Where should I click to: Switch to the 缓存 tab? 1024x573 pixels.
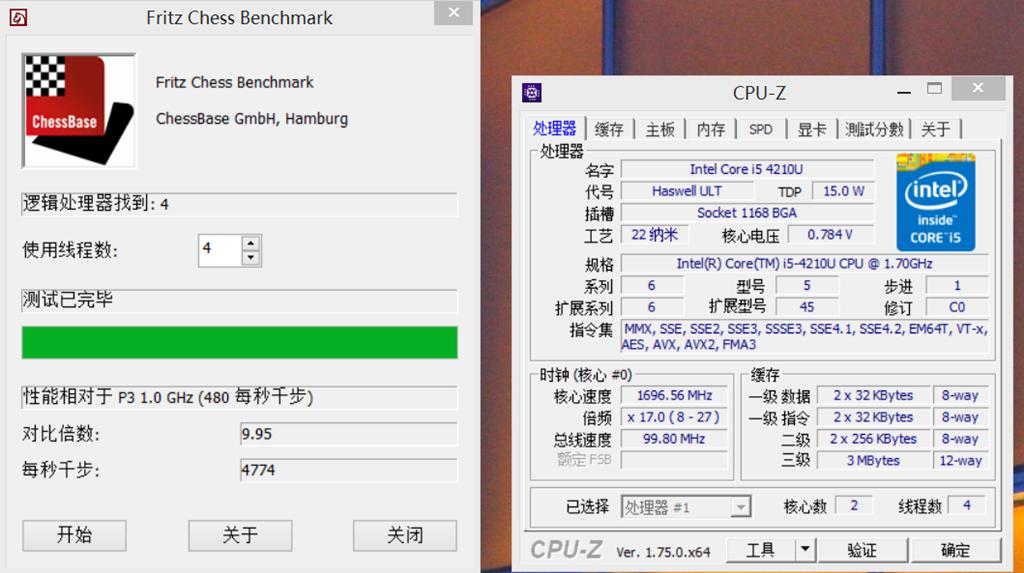click(x=609, y=129)
